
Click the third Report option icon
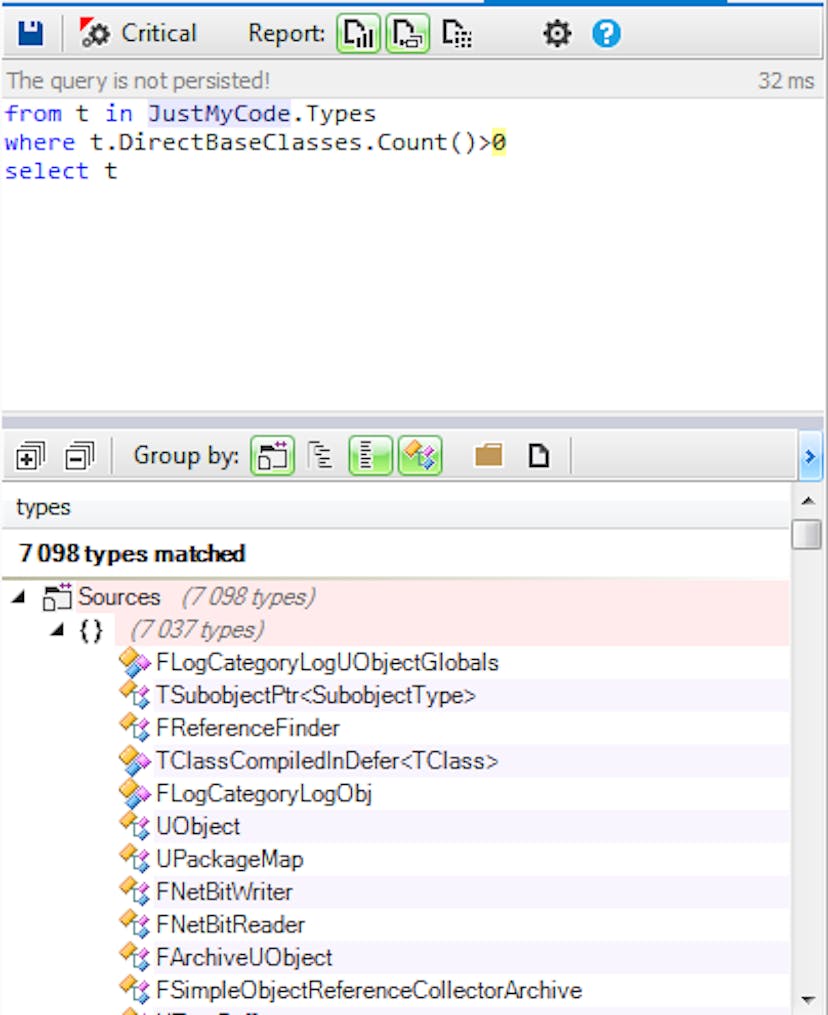[x=457, y=34]
